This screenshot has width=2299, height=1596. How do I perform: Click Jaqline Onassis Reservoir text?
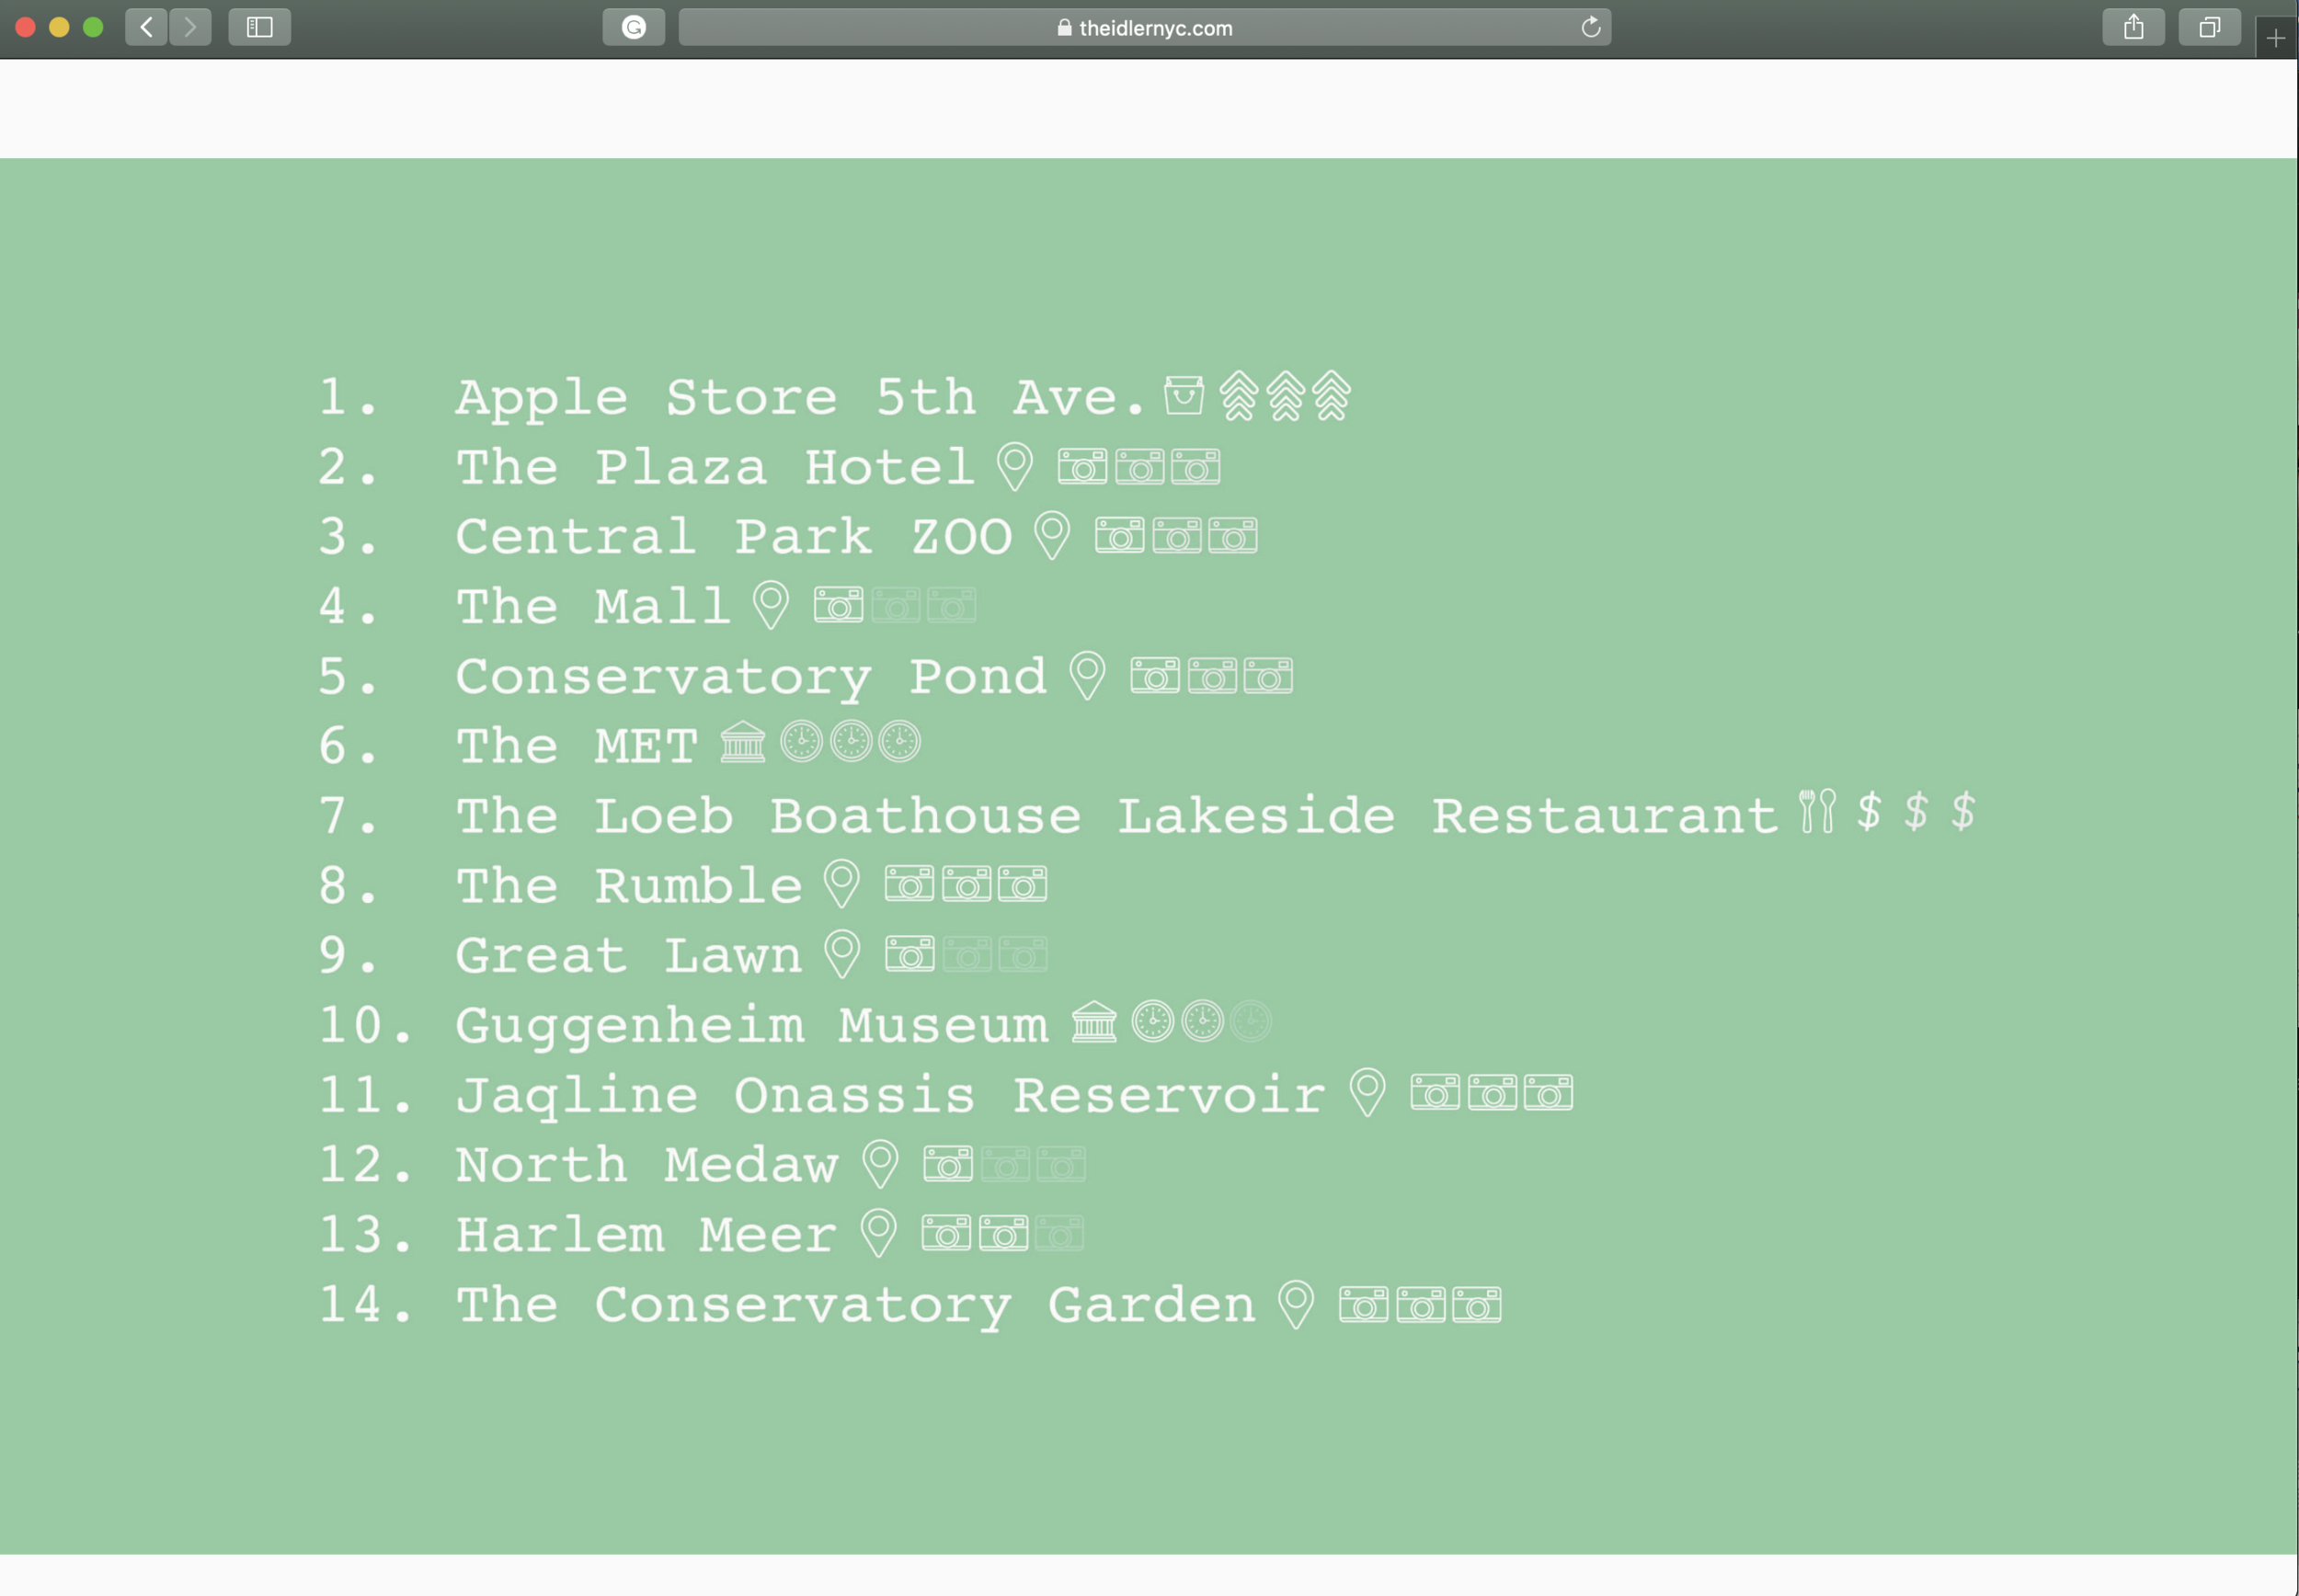tap(891, 1096)
